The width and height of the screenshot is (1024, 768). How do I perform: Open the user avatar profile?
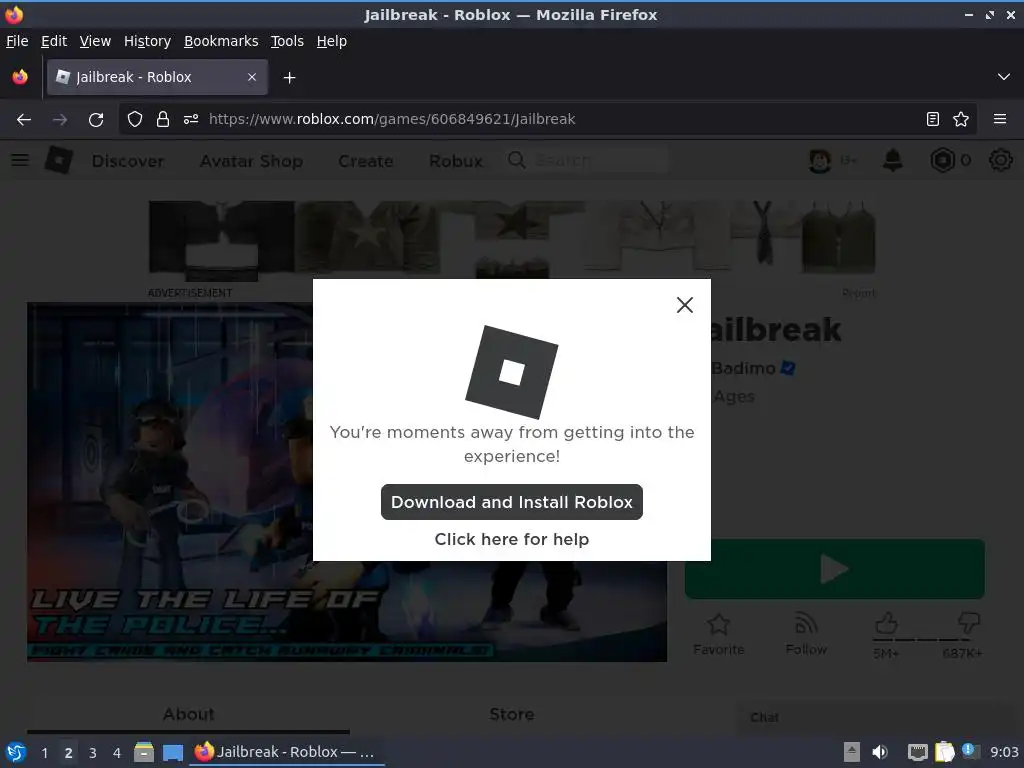tap(820, 160)
